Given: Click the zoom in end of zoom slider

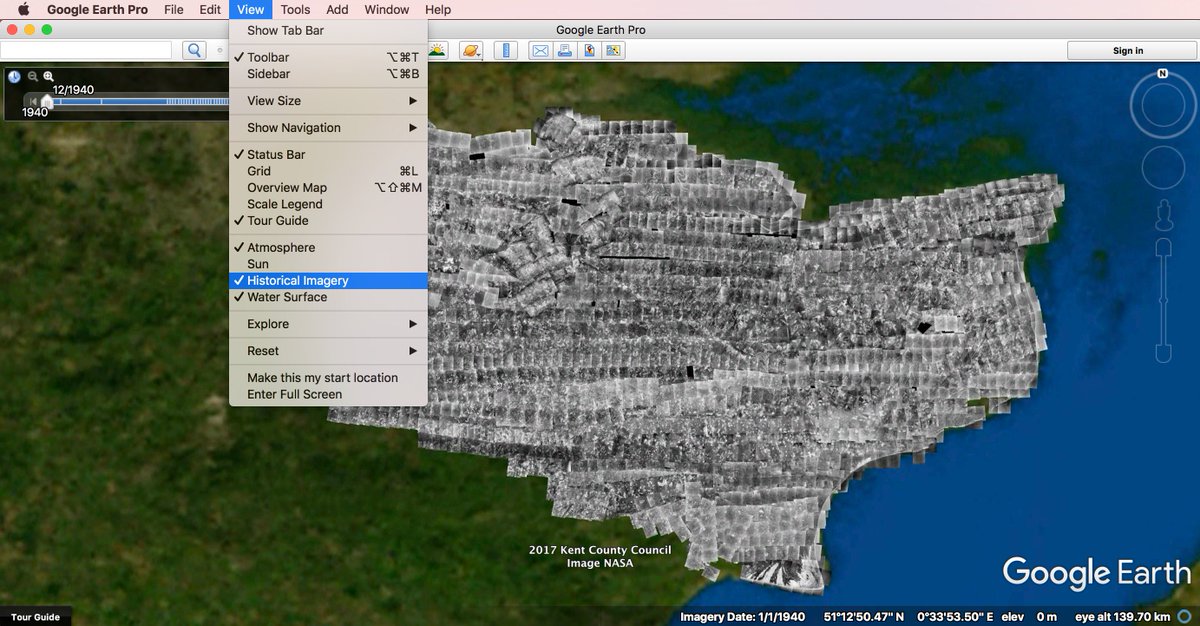Looking at the screenshot, I should pos(1162,247).
